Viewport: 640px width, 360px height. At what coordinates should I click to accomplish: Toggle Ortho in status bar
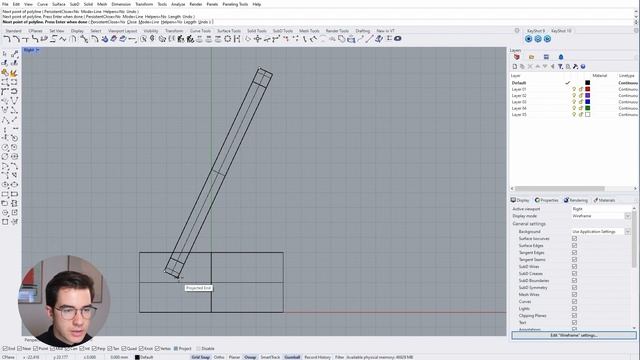pos(219,357)
